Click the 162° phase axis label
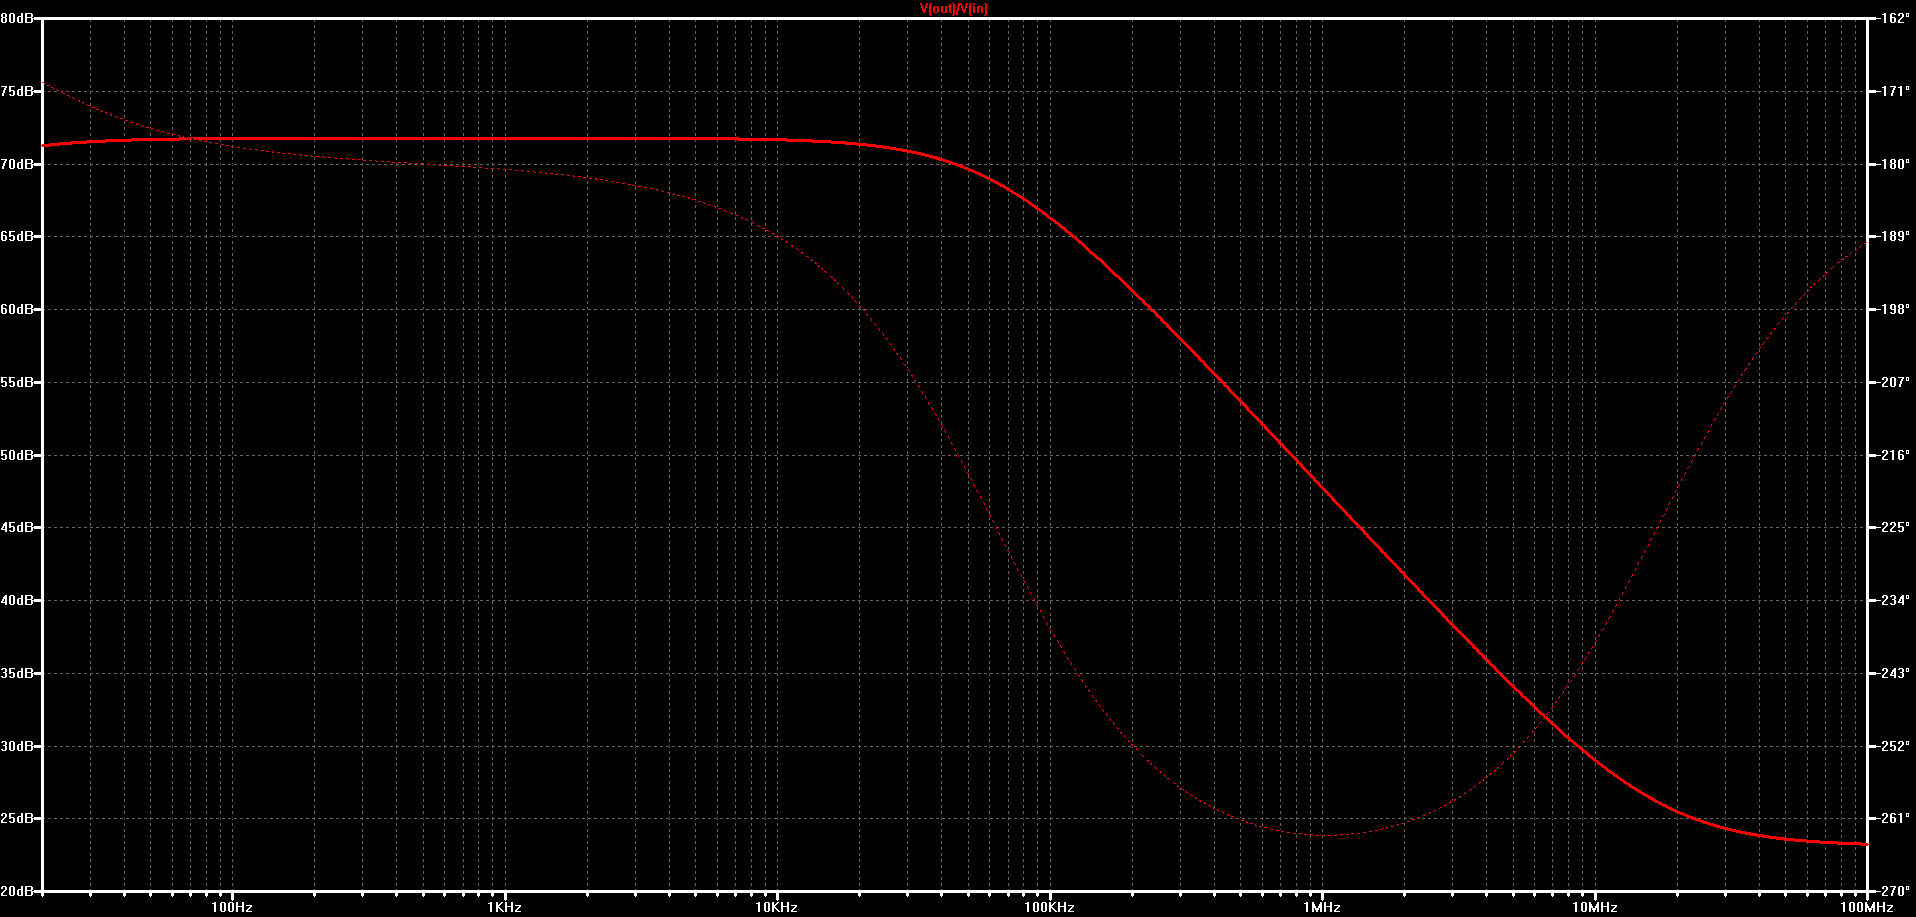Image resolution: width=1916 pixels, height=917 pixels. click(1895, 18)
